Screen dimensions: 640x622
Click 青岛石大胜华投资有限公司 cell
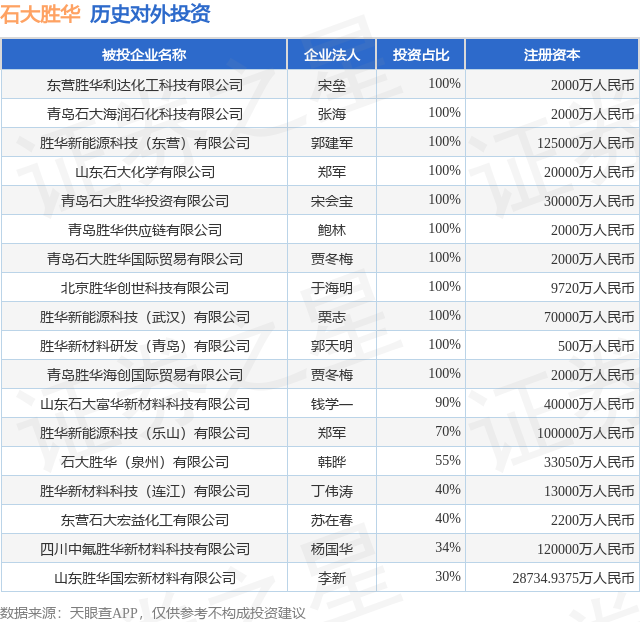[144, 201]
